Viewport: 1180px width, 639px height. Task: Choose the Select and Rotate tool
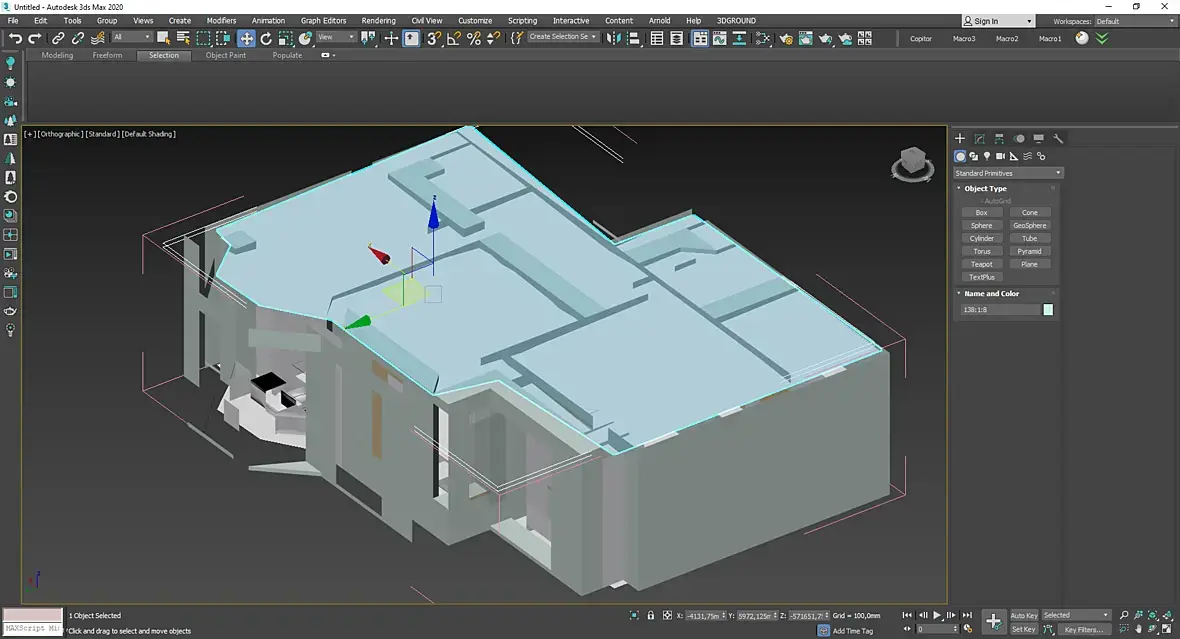pos(266,38)
